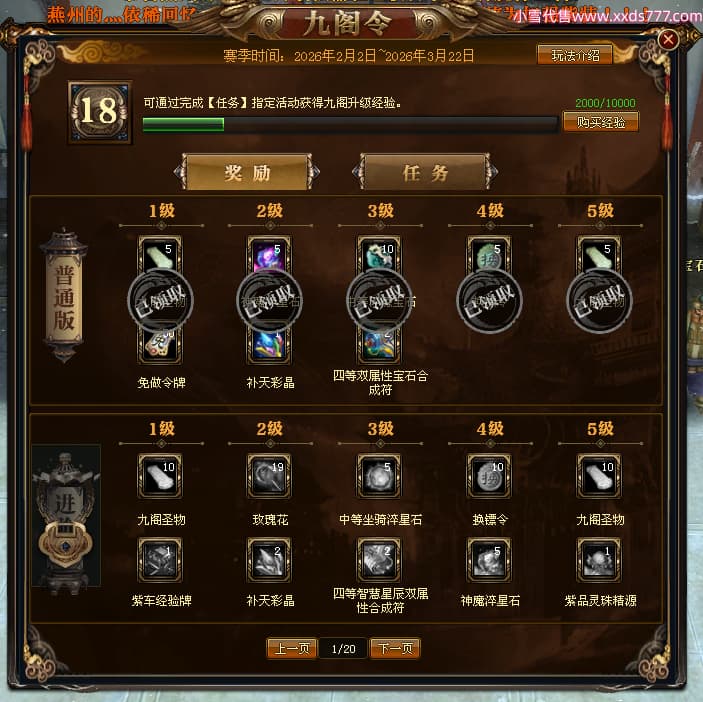Click the 补天彩晶 icon in advanced level 2
Image resolution: width=703 pixels, height=702 pixels.
269,560
